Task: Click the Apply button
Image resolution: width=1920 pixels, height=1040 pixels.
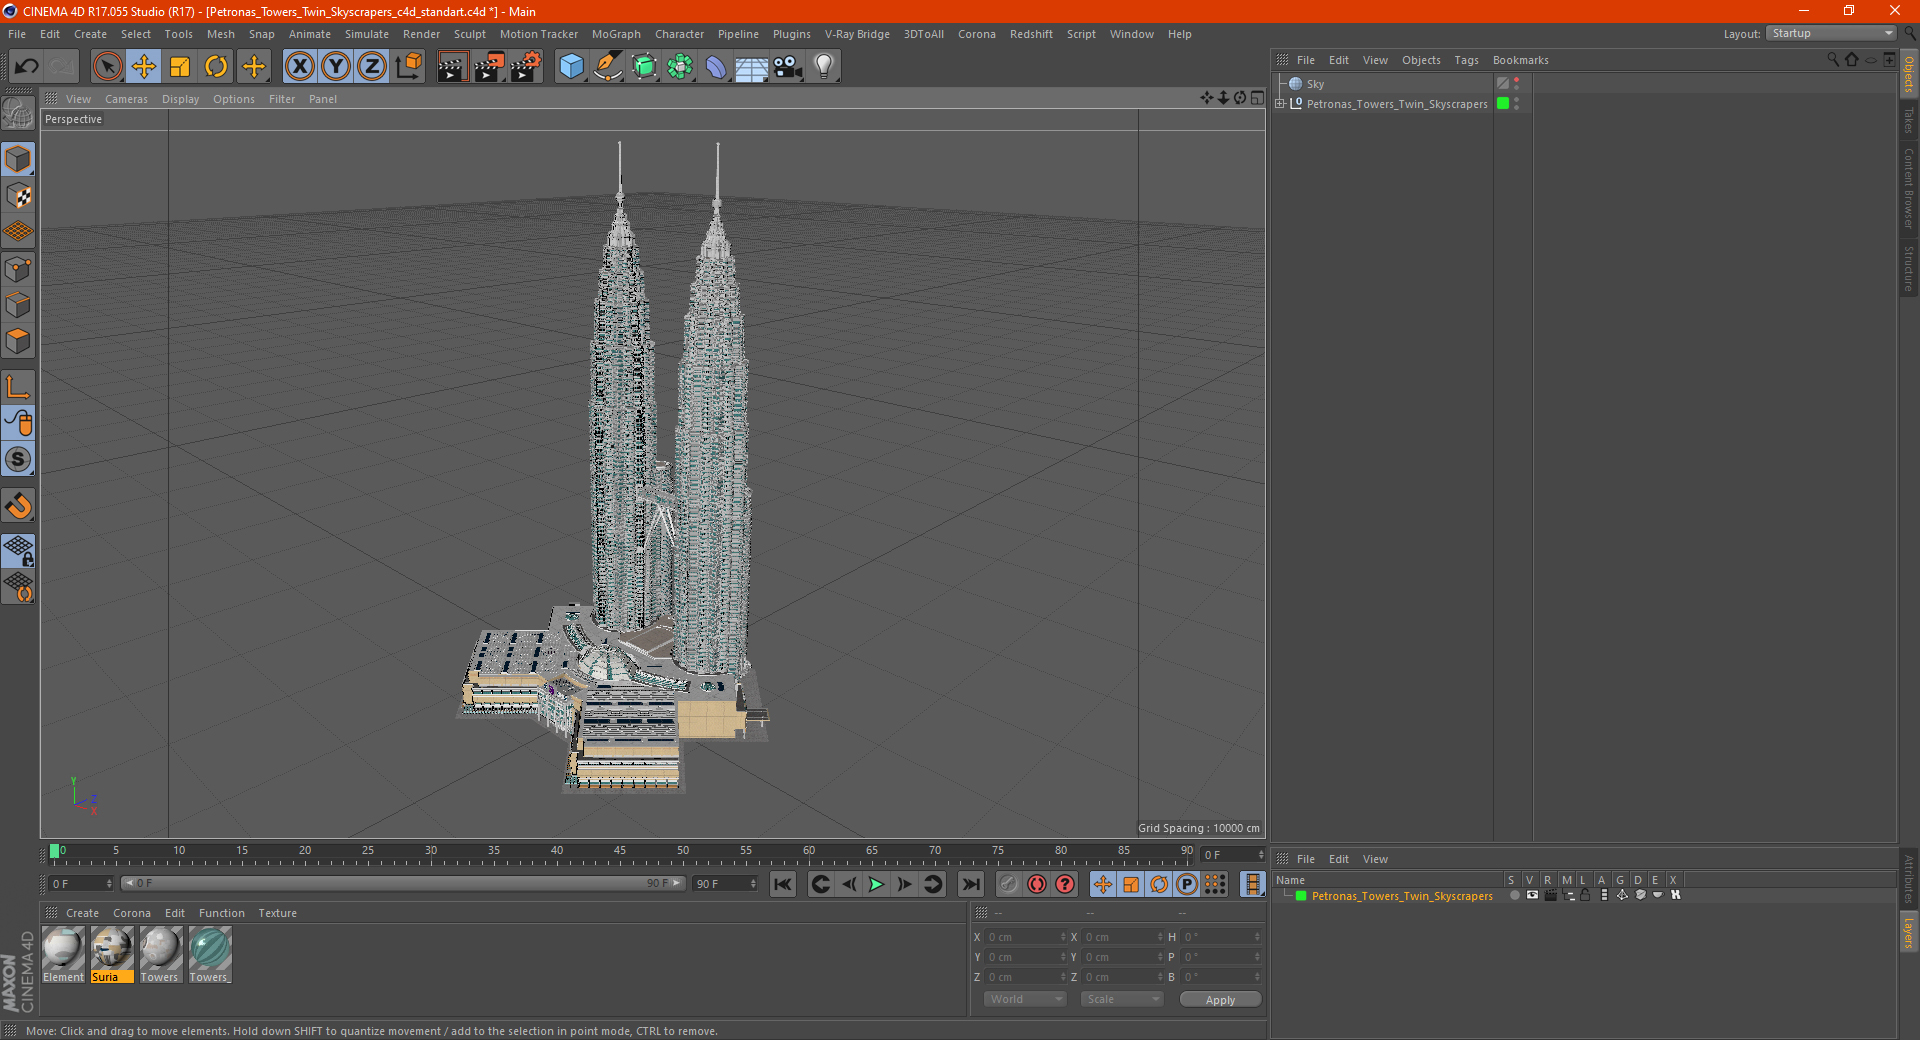Action: [x=1220, y=1000]
